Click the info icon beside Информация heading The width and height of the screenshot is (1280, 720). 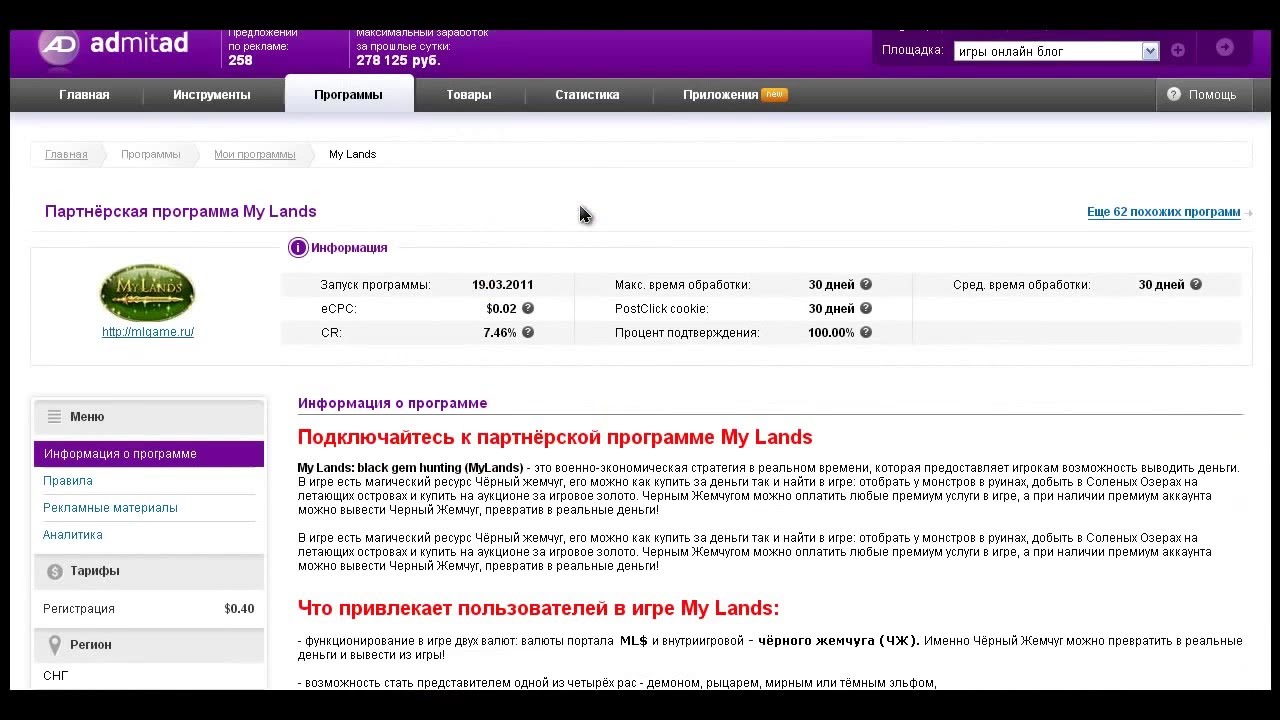pos(298,248)
